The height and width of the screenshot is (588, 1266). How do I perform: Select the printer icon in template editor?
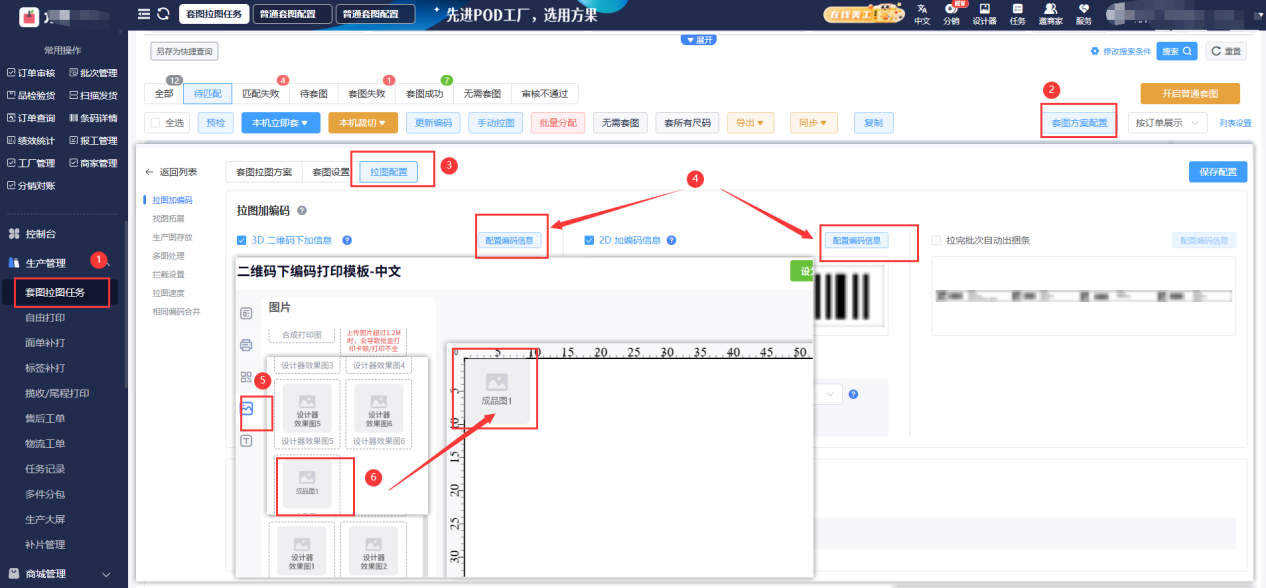pos(246,345)
